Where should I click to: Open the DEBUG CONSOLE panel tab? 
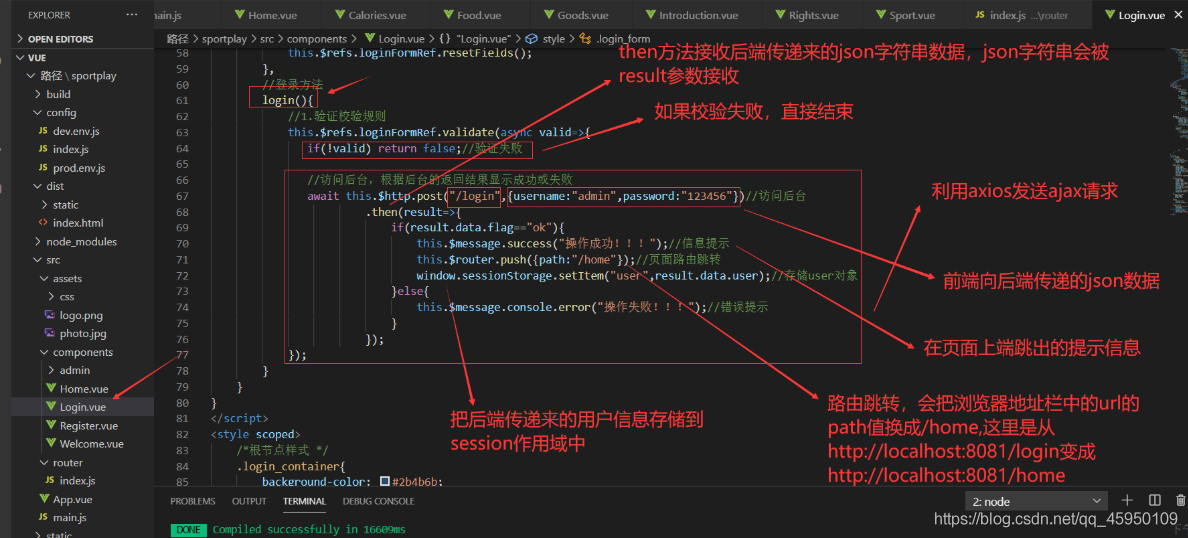click(x=378, y=501)
